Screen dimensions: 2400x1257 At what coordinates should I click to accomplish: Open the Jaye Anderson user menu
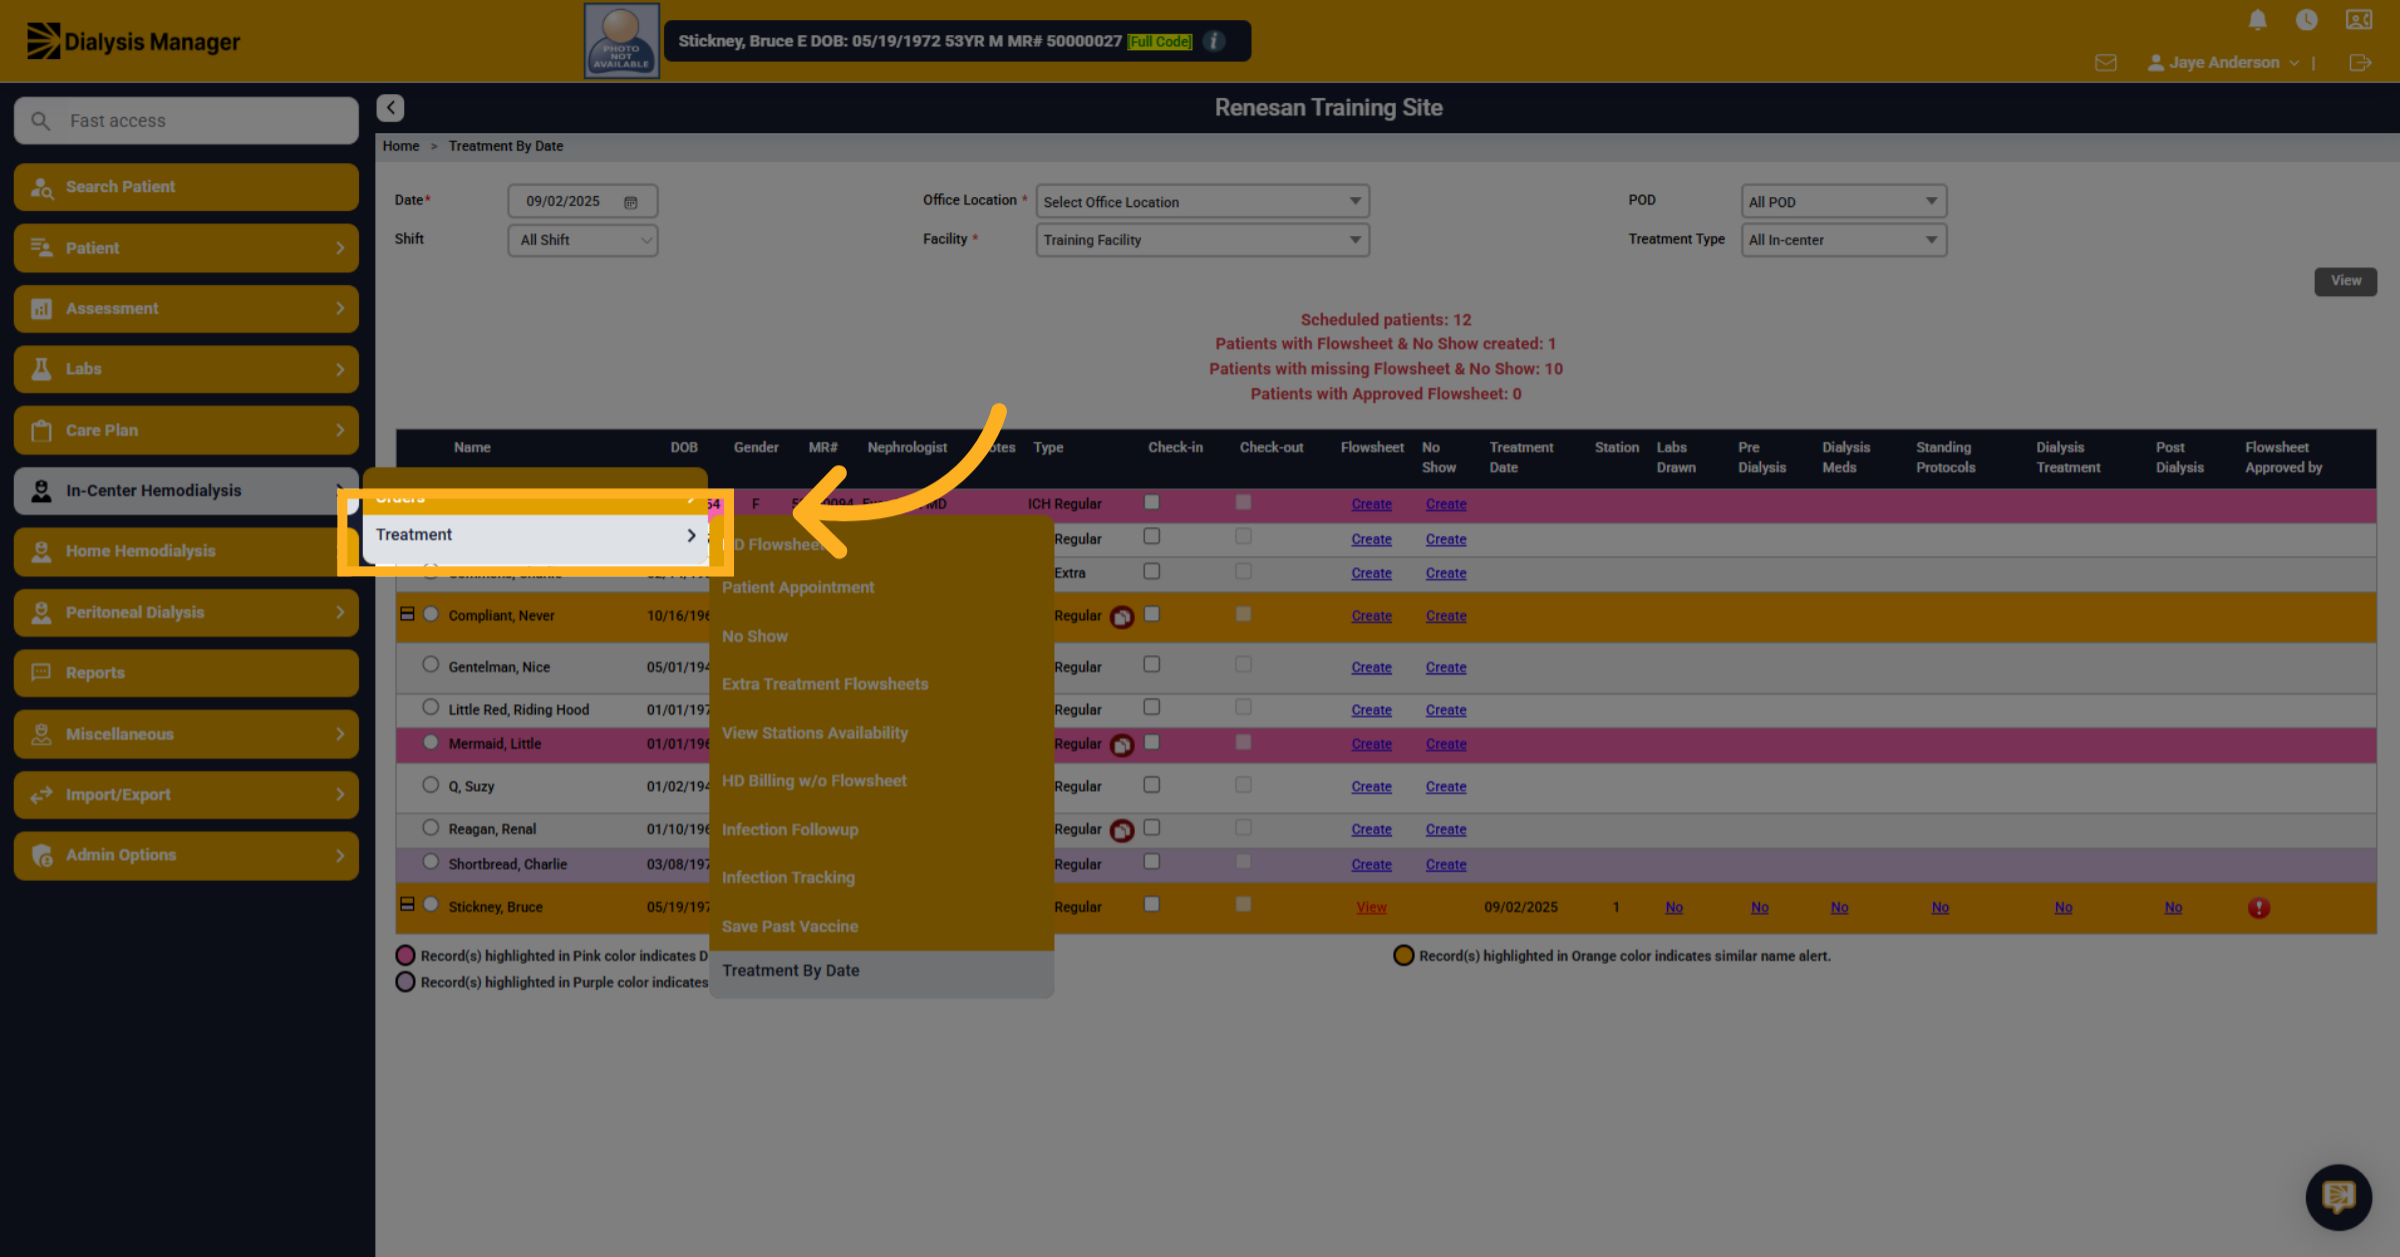click(x=2223, y=62)
